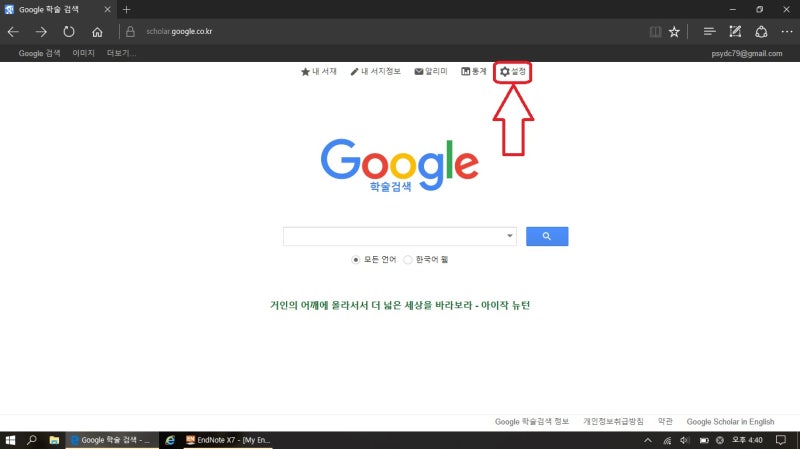Open taskbar search magnifier
Viewport: 800px width, 449px height.
32,440
